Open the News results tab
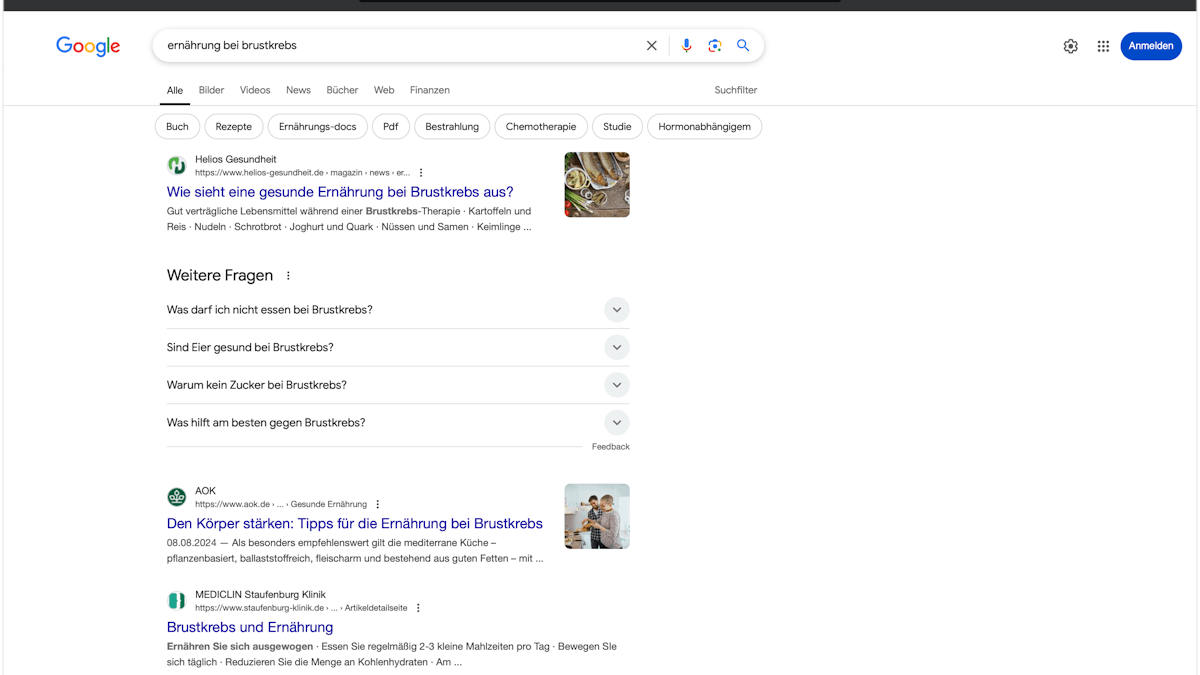Image resolution: width=1200 pixels, height=675 pixels. click(x=298, y=90)
